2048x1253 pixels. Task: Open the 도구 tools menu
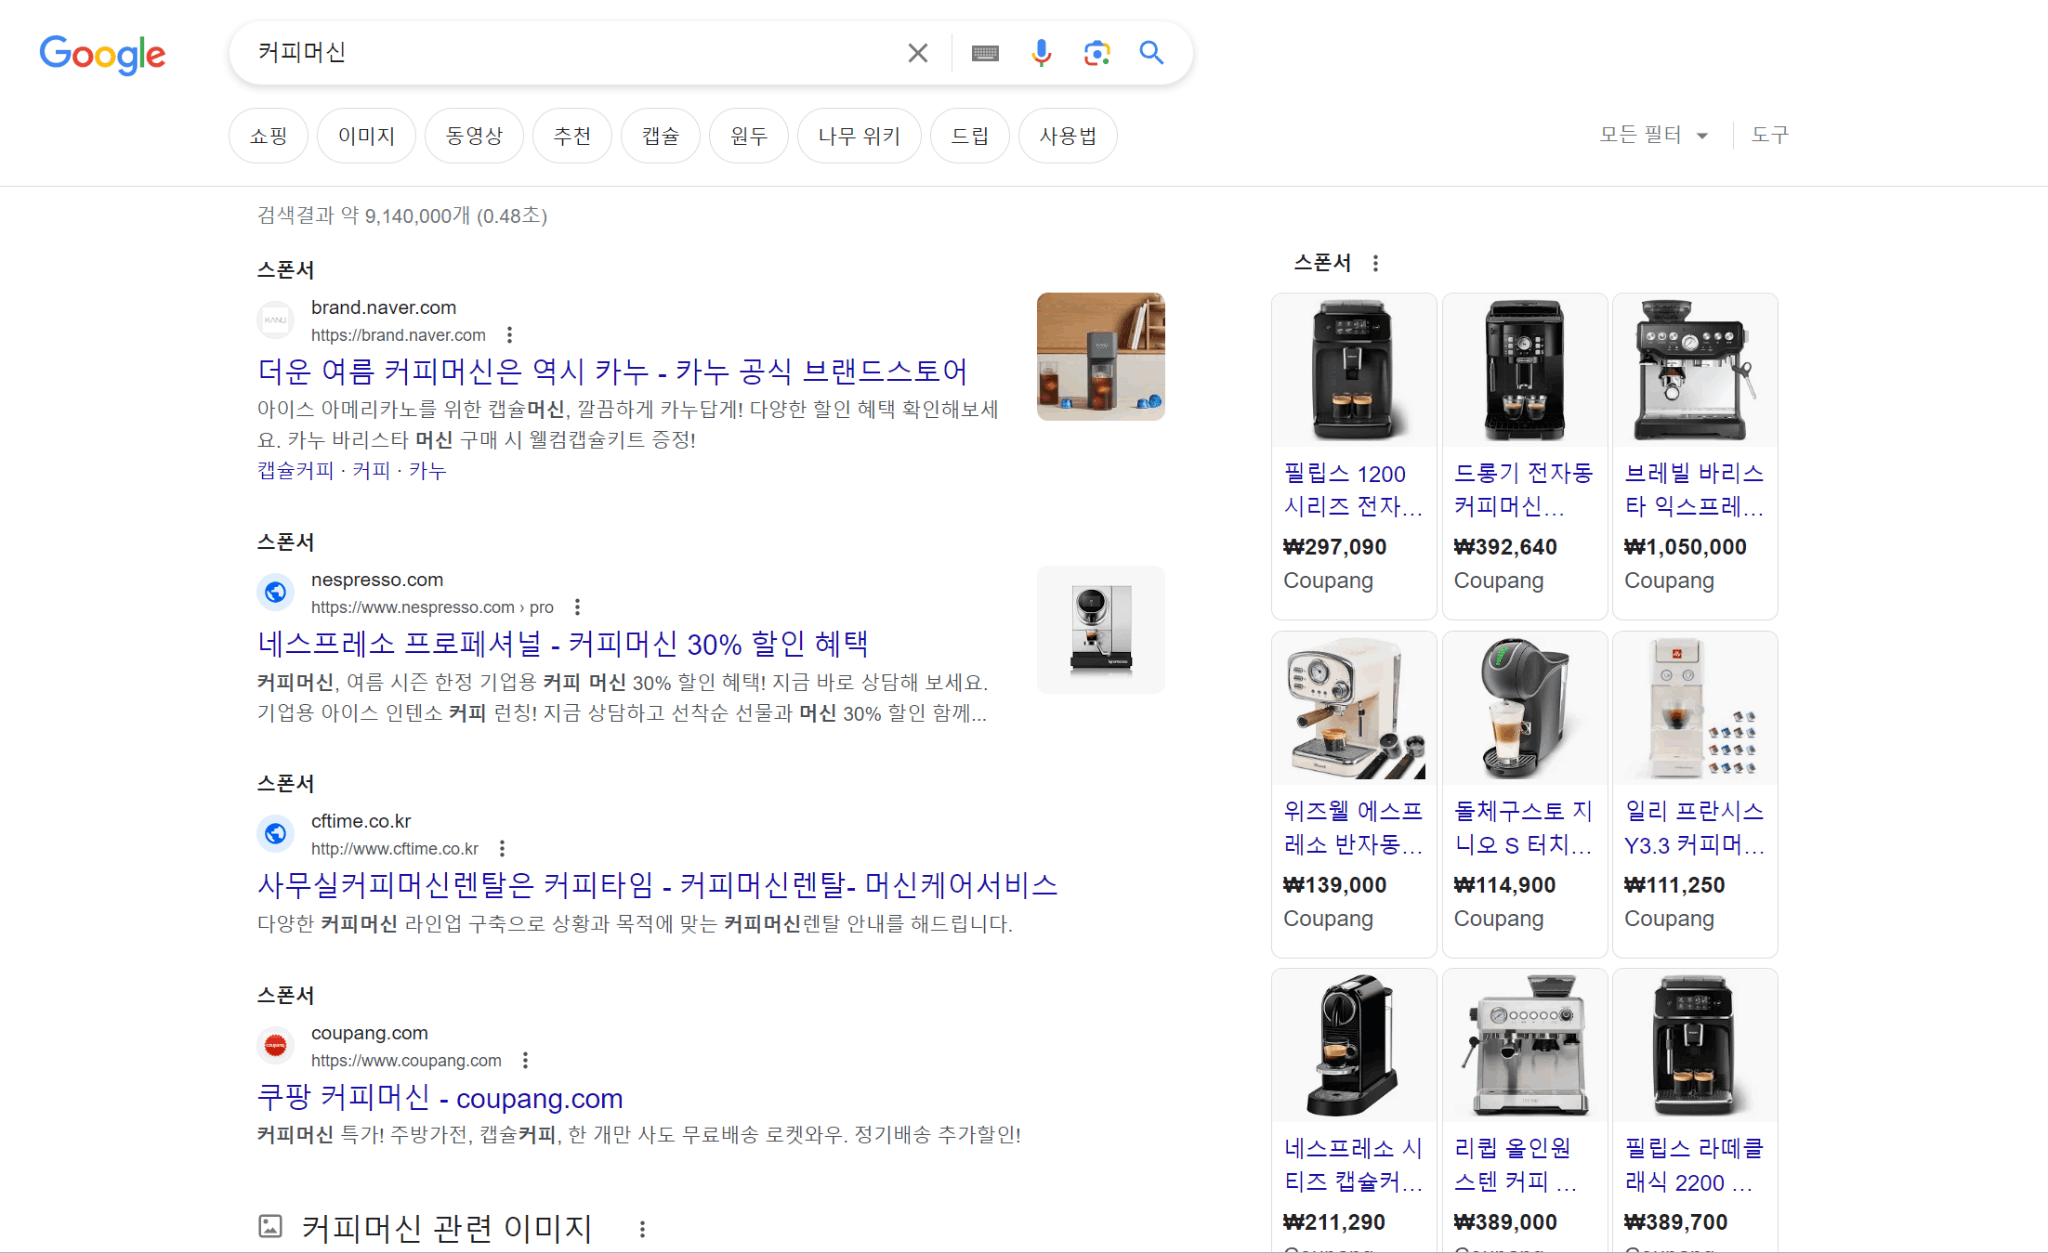(1769, 135)
